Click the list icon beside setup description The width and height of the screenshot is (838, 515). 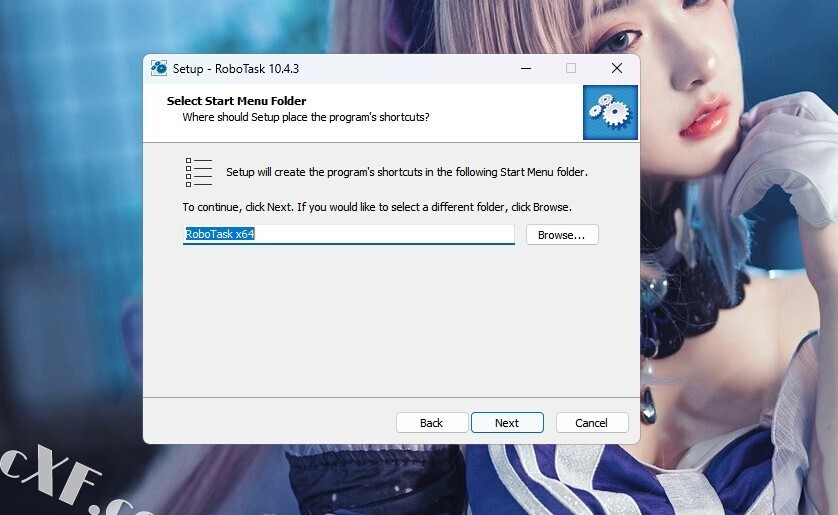click(x=199, y=172)
